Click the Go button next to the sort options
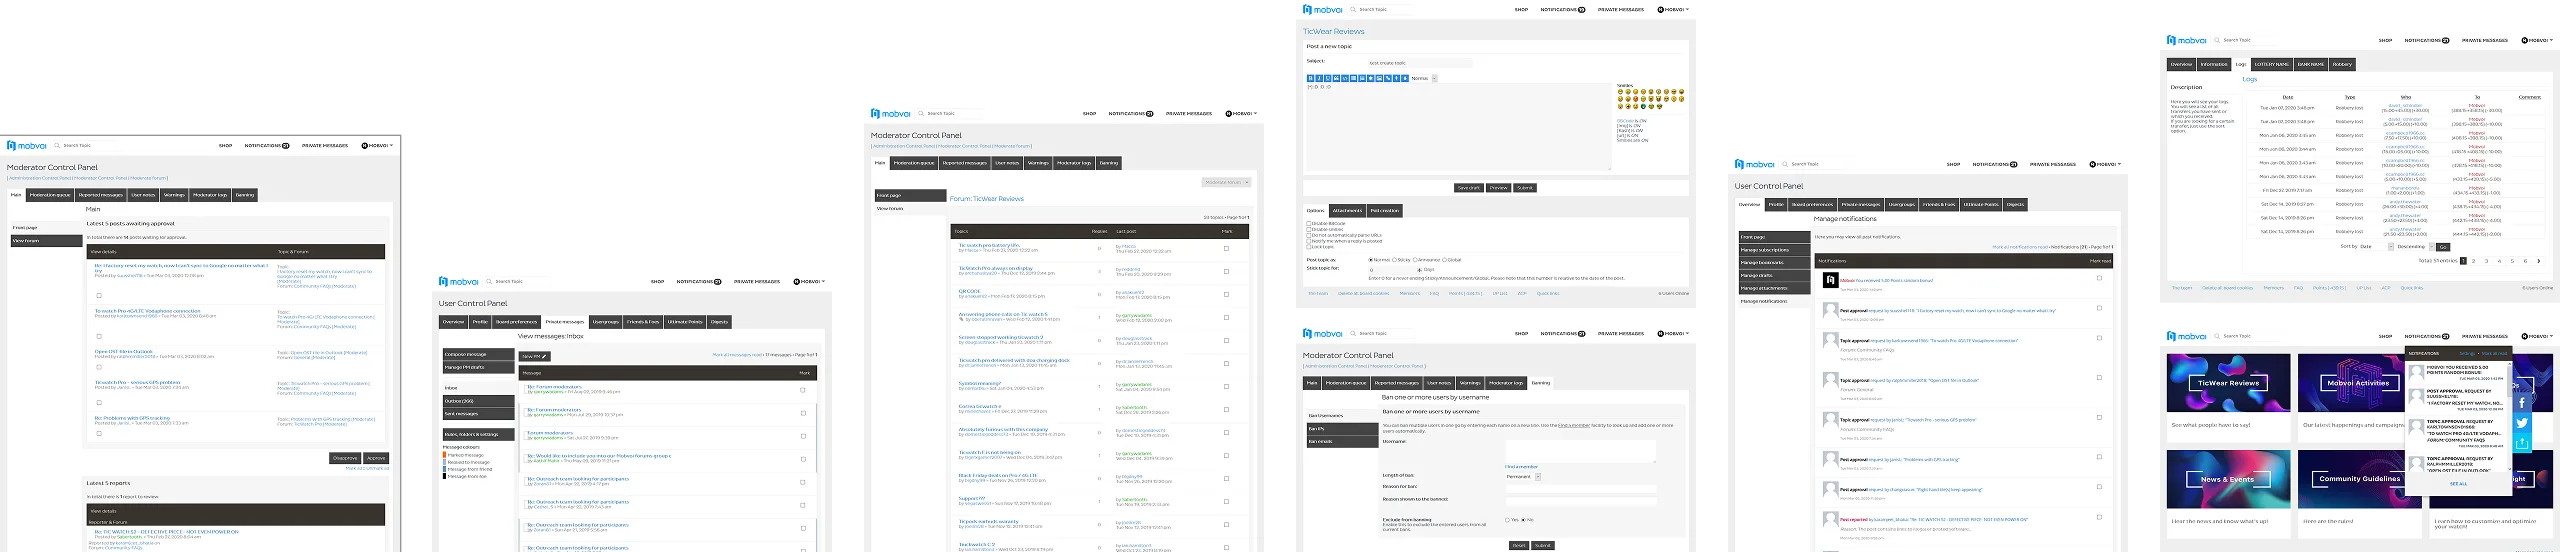 2443,246
